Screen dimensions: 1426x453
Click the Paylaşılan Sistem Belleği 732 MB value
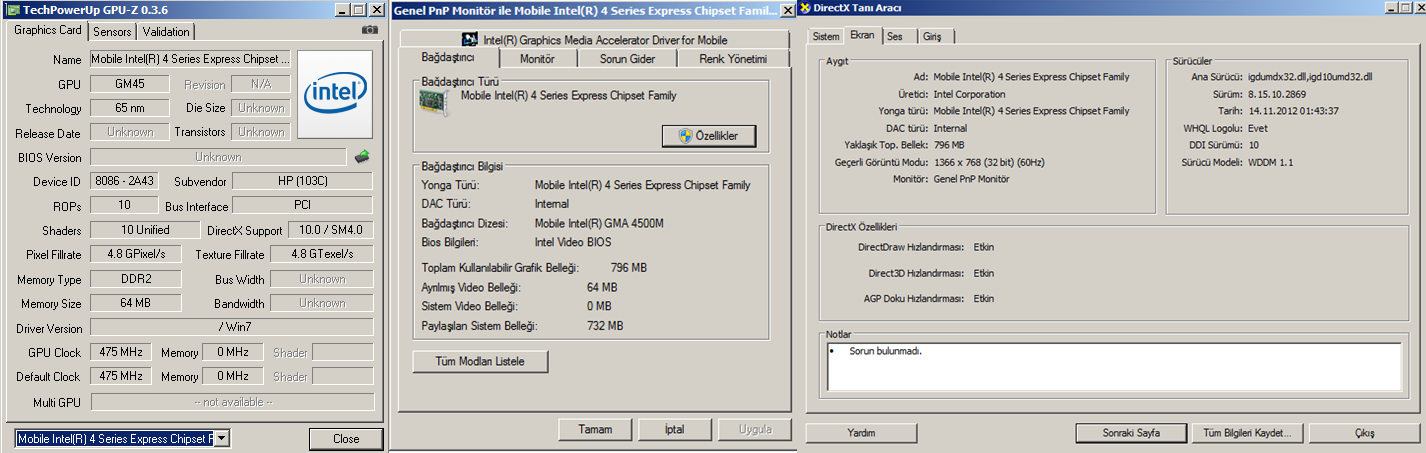[605, 326]
